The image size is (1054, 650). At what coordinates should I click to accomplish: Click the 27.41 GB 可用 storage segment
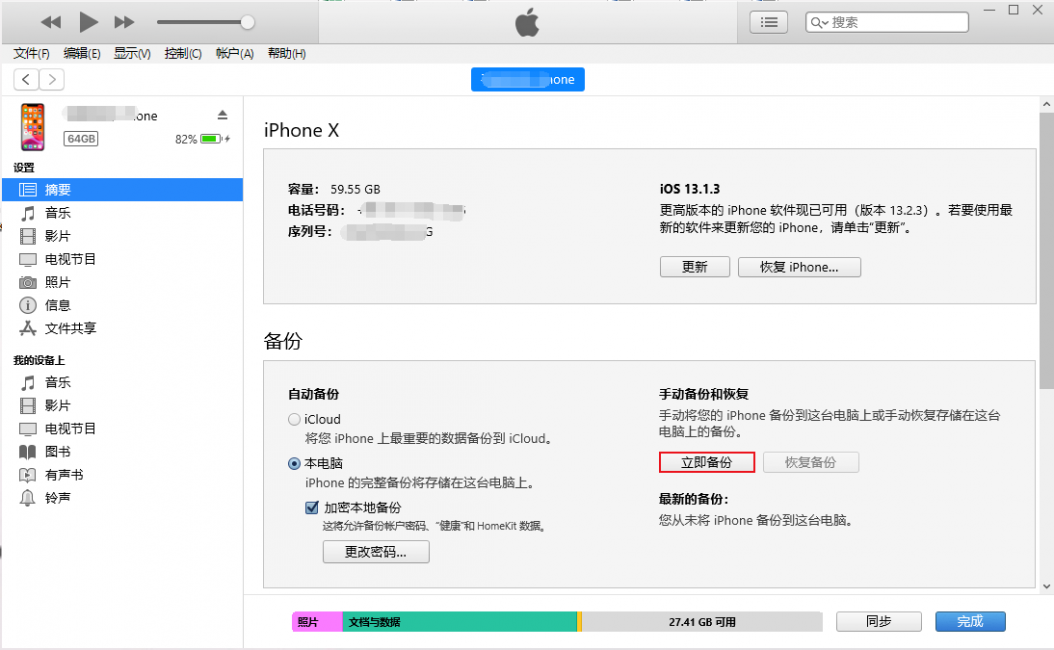[702, 622]
